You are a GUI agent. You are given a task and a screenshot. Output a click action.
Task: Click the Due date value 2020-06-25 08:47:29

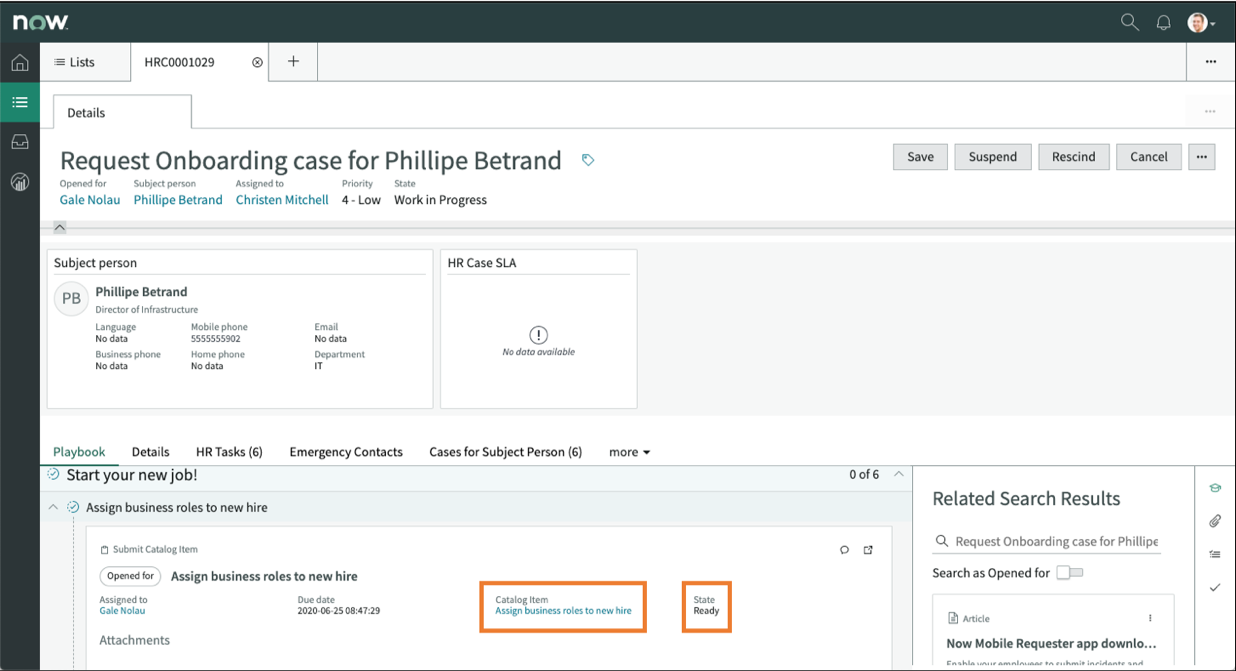click(339, 611)
